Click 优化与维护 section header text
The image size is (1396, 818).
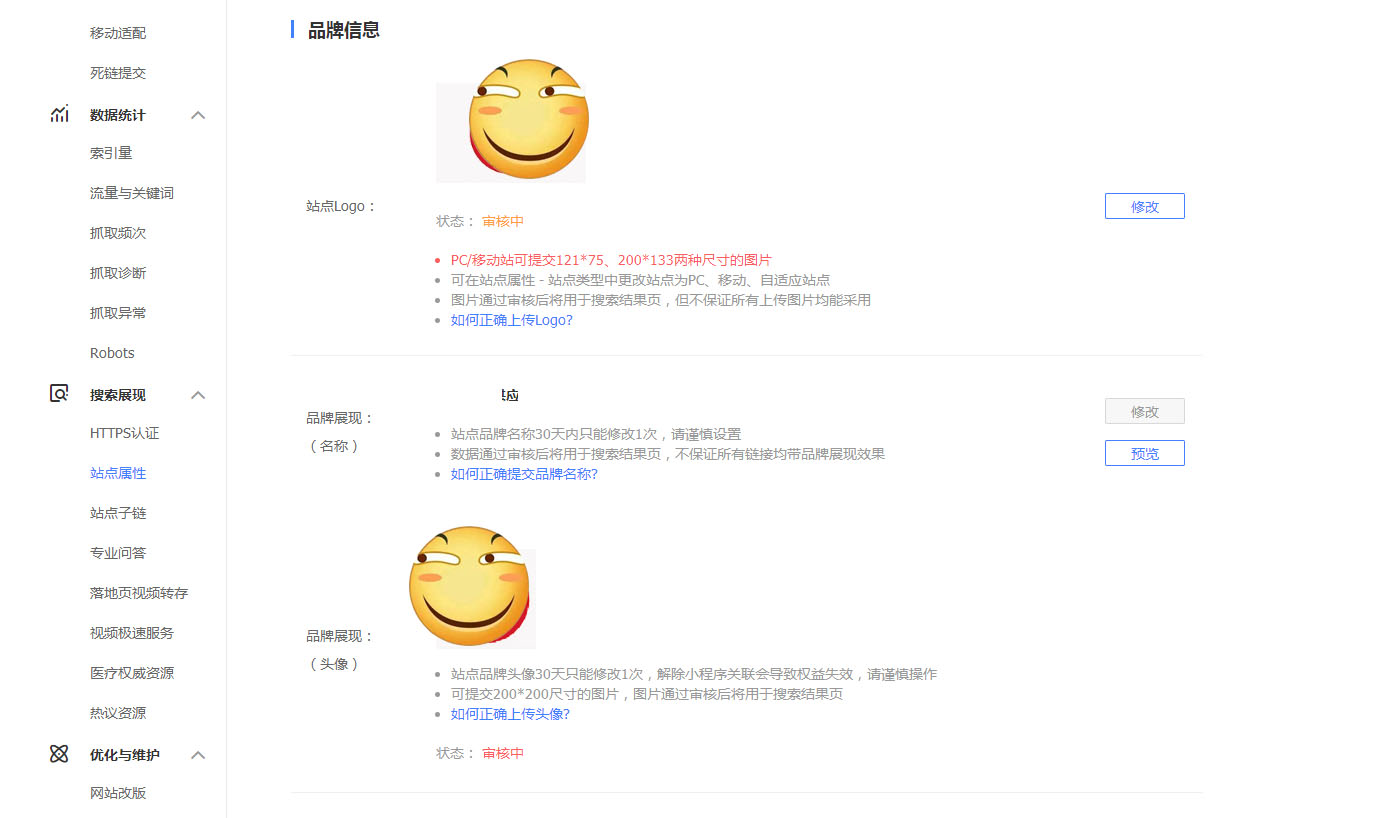[125, 755]
